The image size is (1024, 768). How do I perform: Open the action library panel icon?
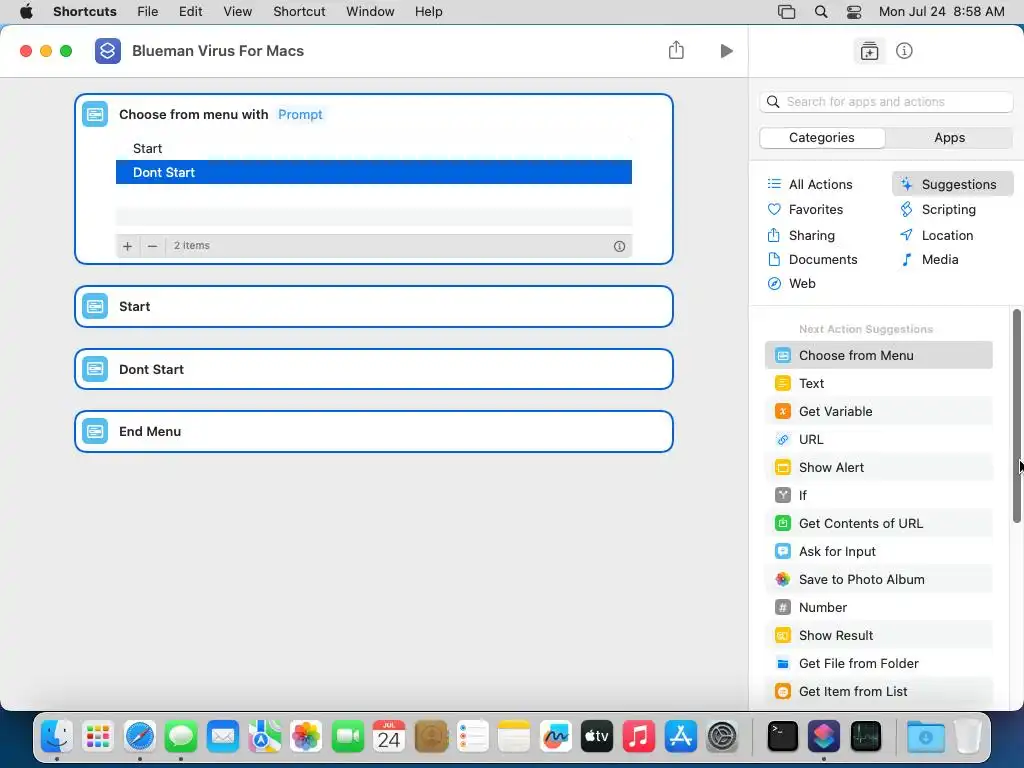pyautogui.click(x=869, y=51)
